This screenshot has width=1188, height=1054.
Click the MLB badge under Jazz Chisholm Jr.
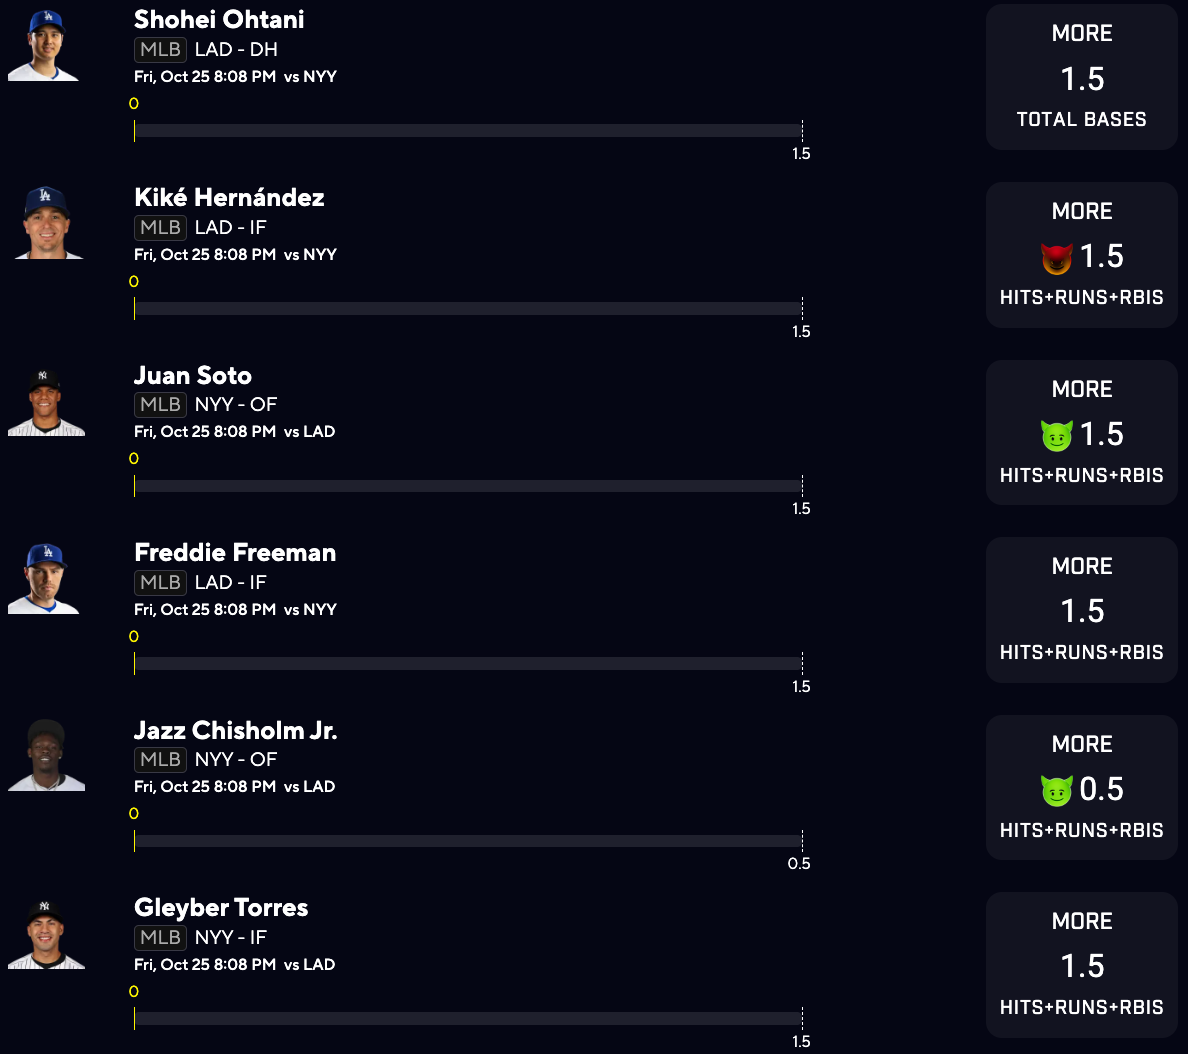click(x=160, y=759)
